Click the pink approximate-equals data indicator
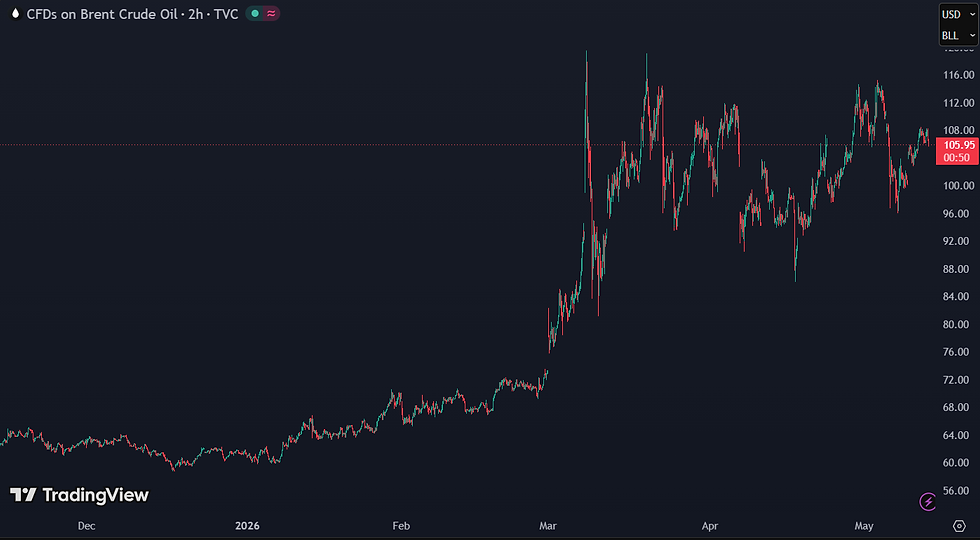Image resolution: width=980 pixels, height=540 pixels. click(271, 14)
